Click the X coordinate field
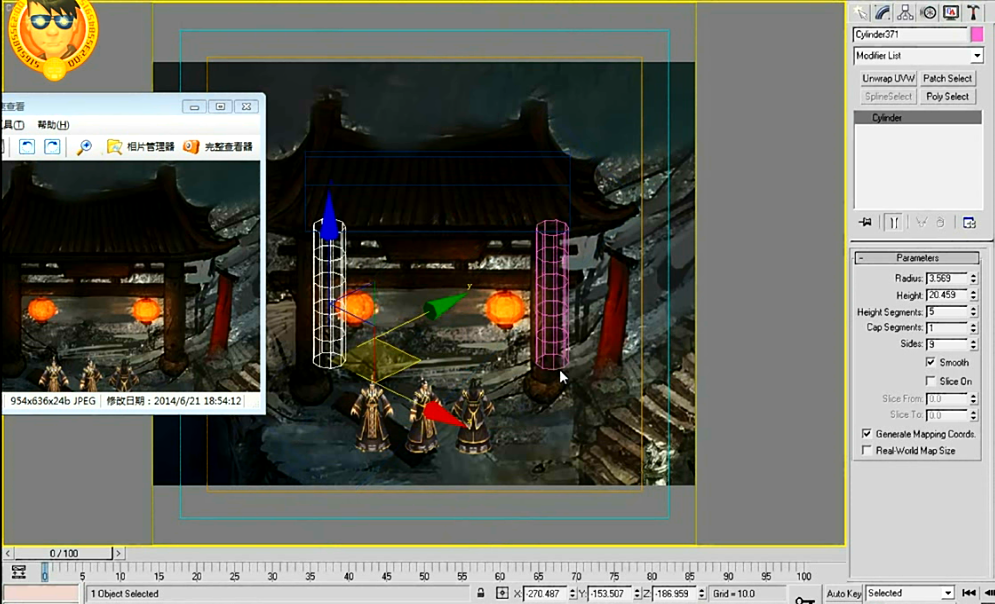 545,594
